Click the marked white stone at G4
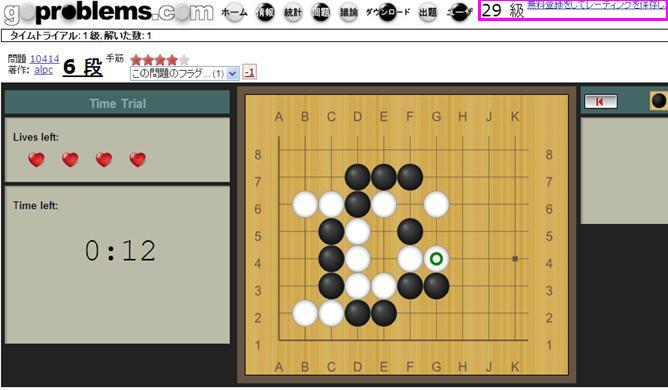 point(436,259)
